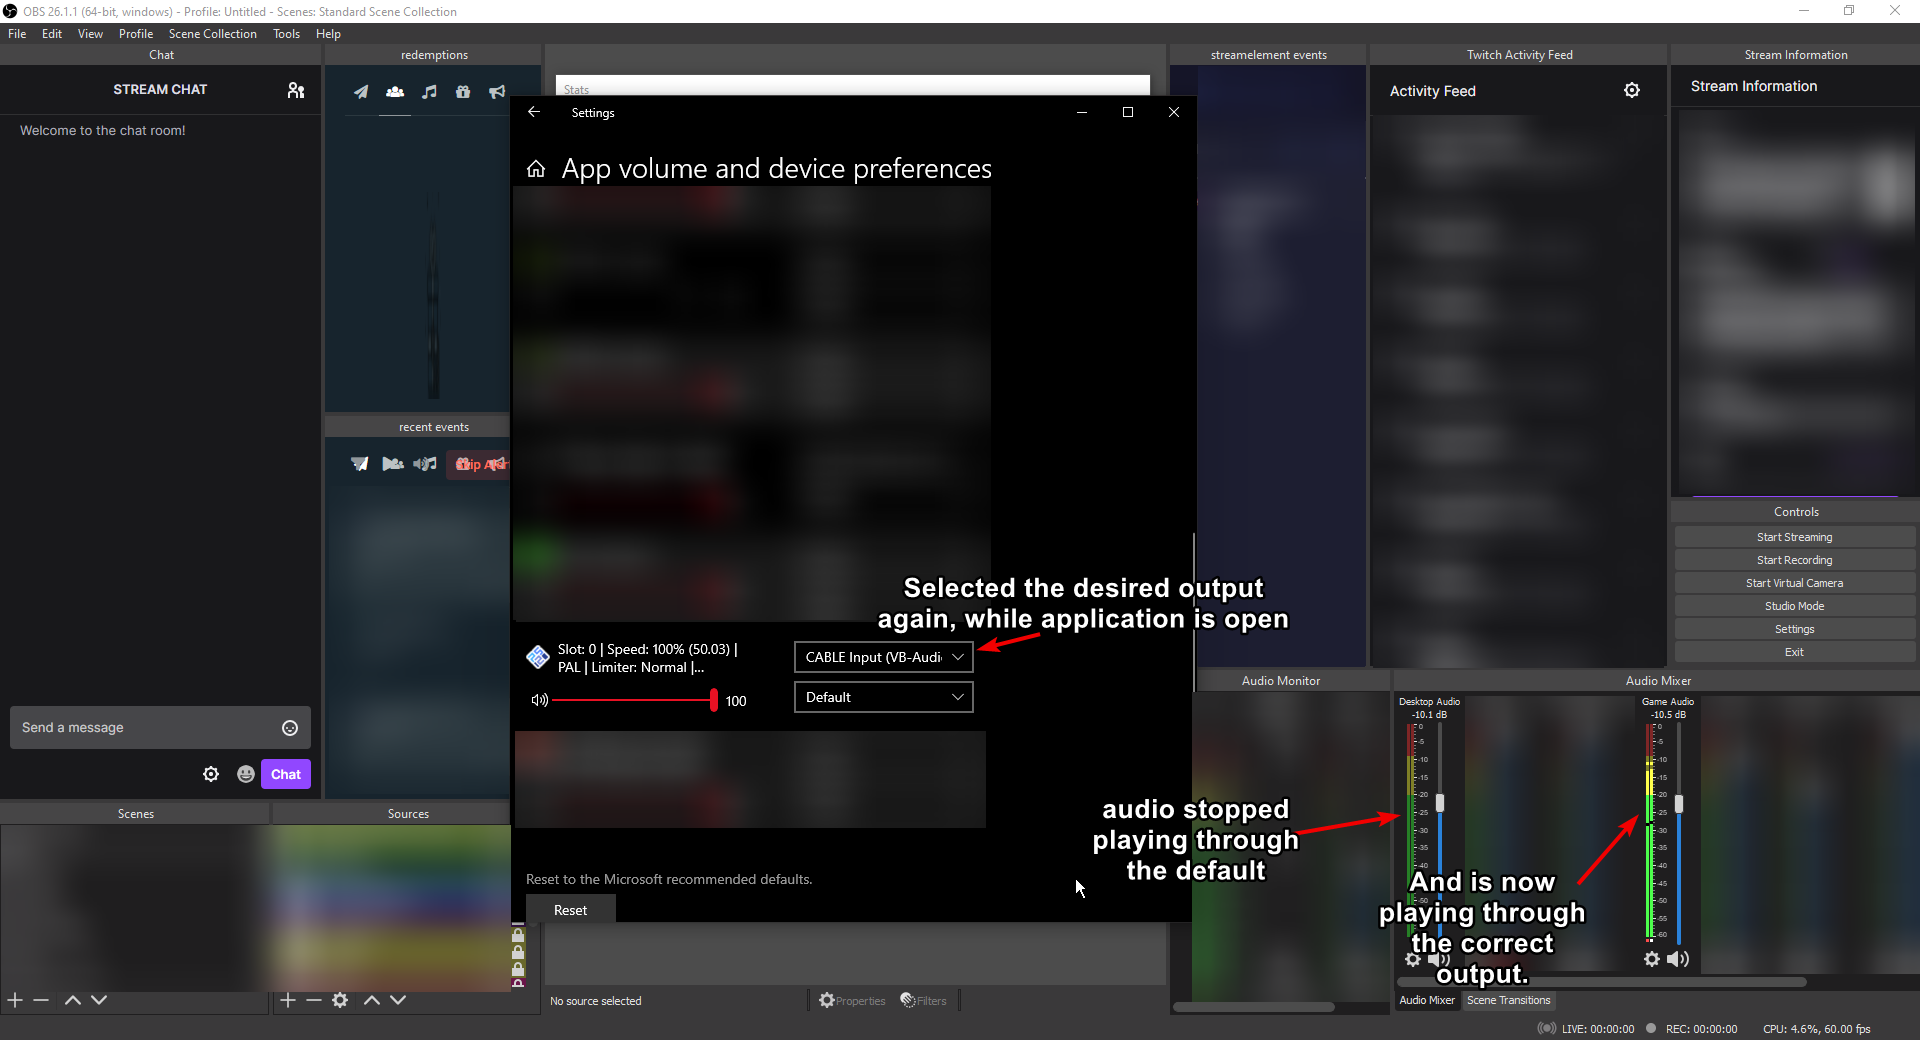Mute the app using speaker icon in Settings
This screenshot has height=1040, width=1920.
click(x=540, y=700)
